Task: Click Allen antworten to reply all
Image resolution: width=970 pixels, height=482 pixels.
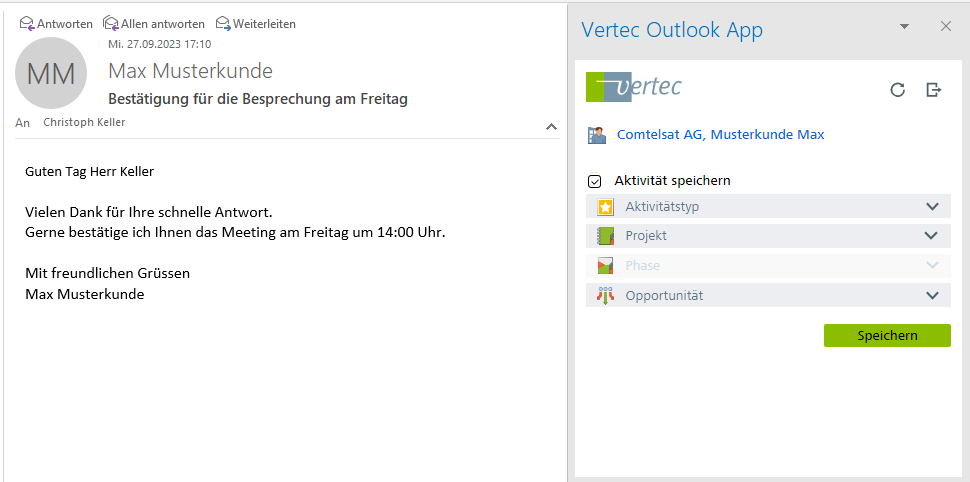Action: click(154, 23)
